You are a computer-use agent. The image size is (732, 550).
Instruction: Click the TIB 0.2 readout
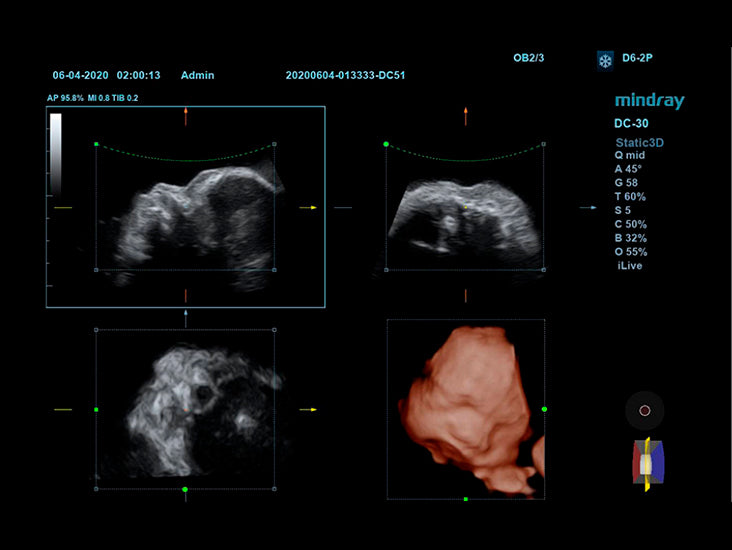point(125,98)
